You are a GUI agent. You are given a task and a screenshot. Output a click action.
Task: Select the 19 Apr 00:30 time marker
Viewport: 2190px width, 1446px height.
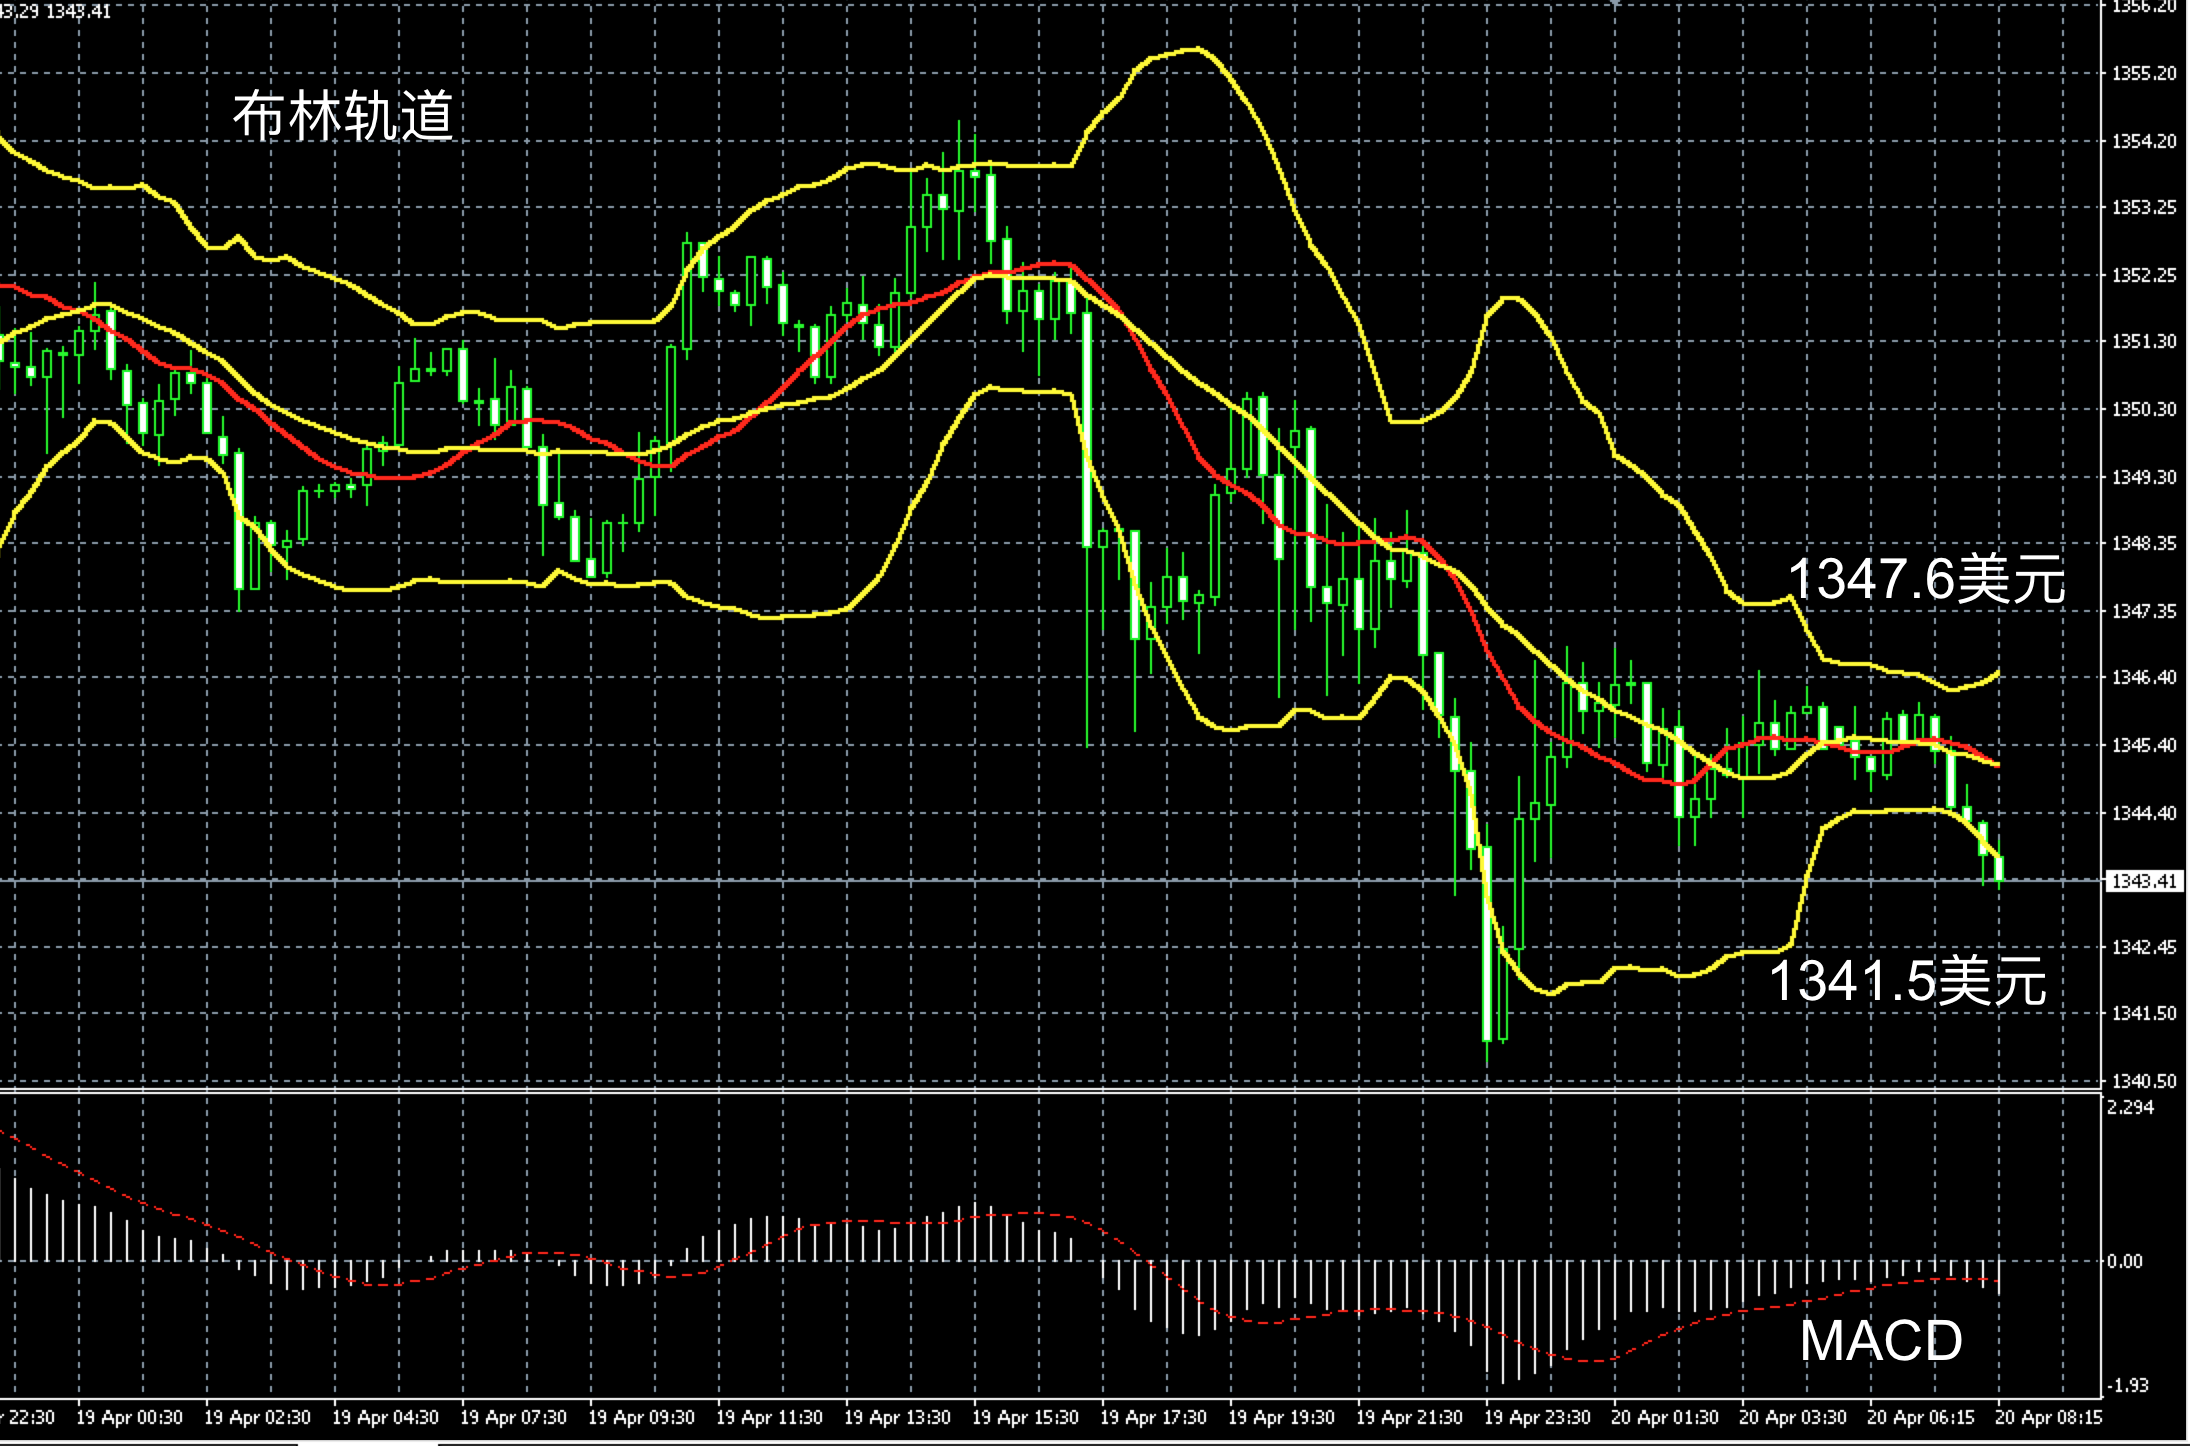point(130,1418)
